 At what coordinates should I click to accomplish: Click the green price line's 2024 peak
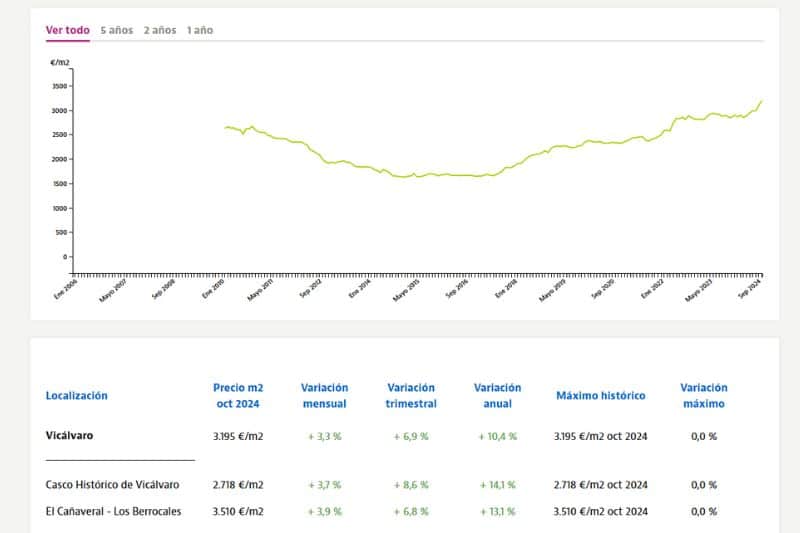(761, 101)
